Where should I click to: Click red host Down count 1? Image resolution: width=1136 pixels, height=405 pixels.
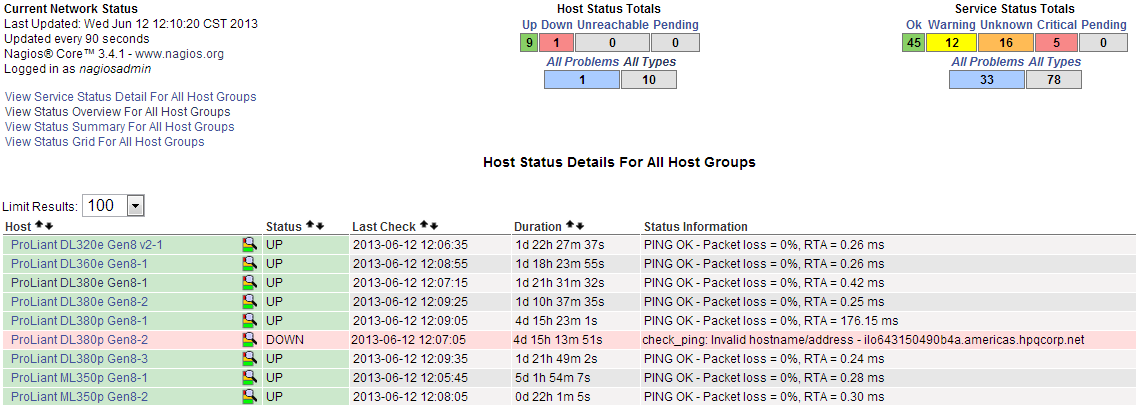557,43
